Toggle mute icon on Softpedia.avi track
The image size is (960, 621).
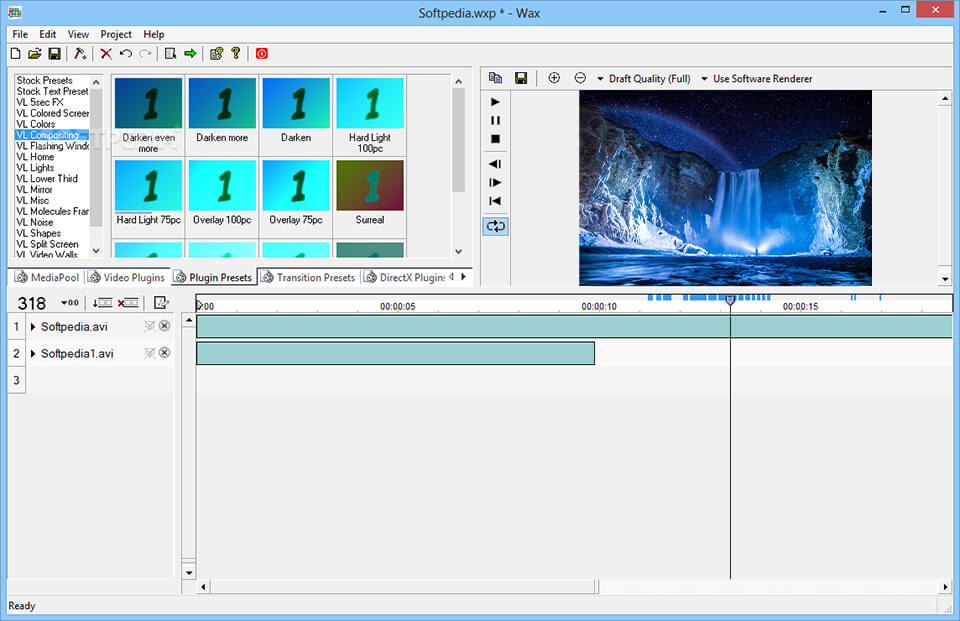pos(149,326)
